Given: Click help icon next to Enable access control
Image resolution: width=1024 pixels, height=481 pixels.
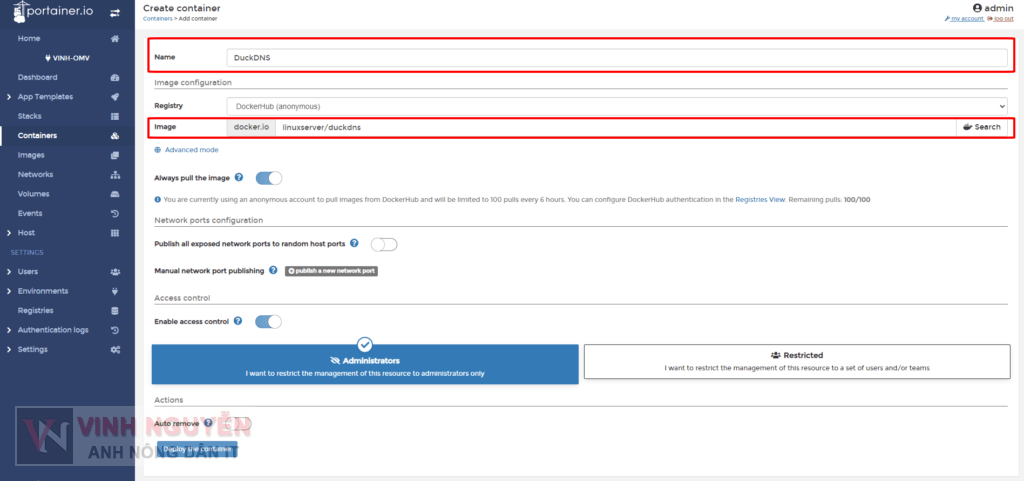Looking at the screenshot, I should (238, 321).
